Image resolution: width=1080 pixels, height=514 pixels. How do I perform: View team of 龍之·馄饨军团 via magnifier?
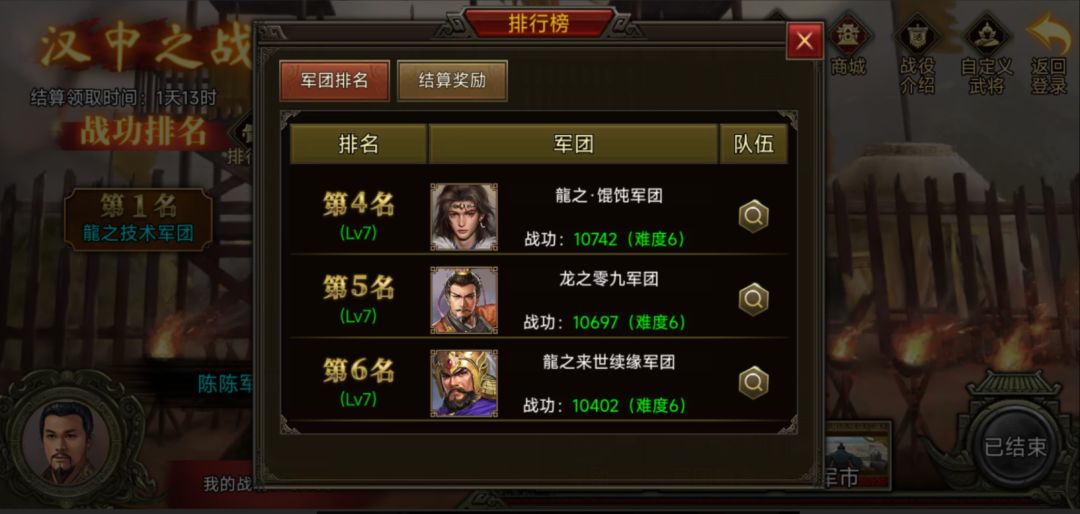[754, 216]
